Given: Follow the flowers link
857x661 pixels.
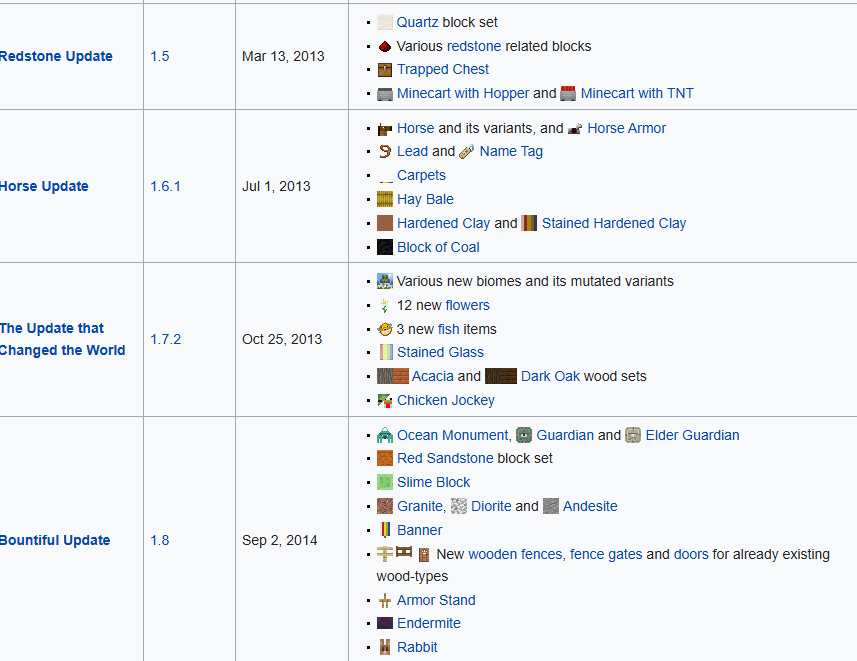Looking at the screenshot, I should point(467,306).
